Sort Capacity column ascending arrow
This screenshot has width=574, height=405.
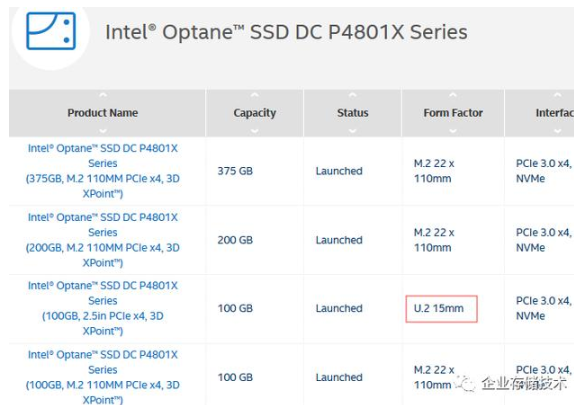(254, 95)
